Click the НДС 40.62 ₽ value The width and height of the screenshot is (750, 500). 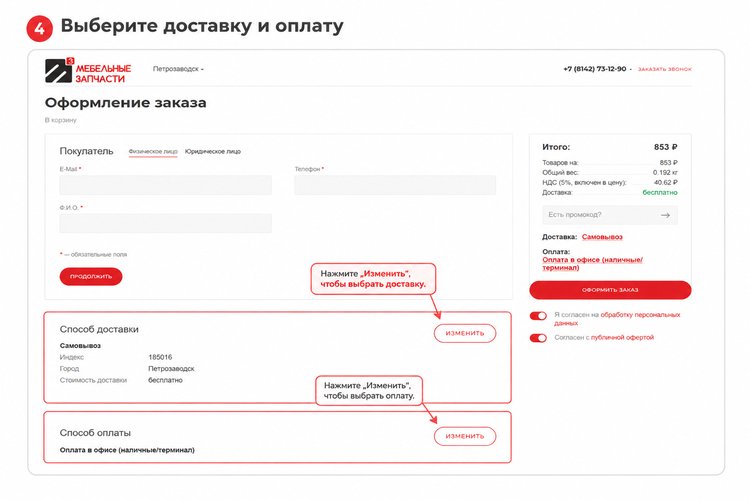pyautogui.click(x=666, y=182)
